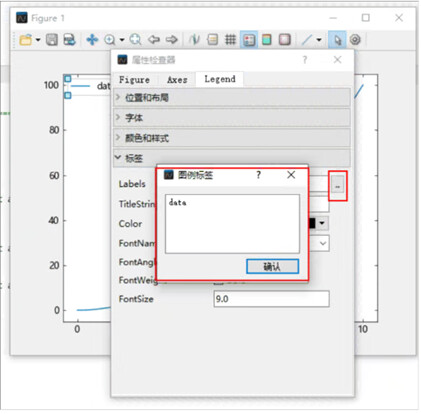This screenshot has height=414, width=421.
Task: Click the 属性检查器 title bar app icon
Action: [x=122, y=60]
